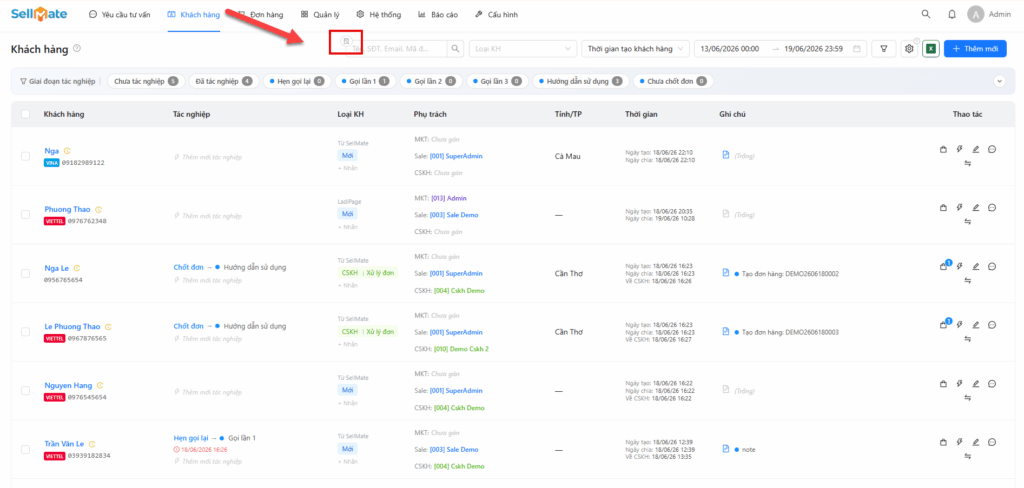Click the SellMate logo
Viewport: 1024px width, 488px height.
39,14
